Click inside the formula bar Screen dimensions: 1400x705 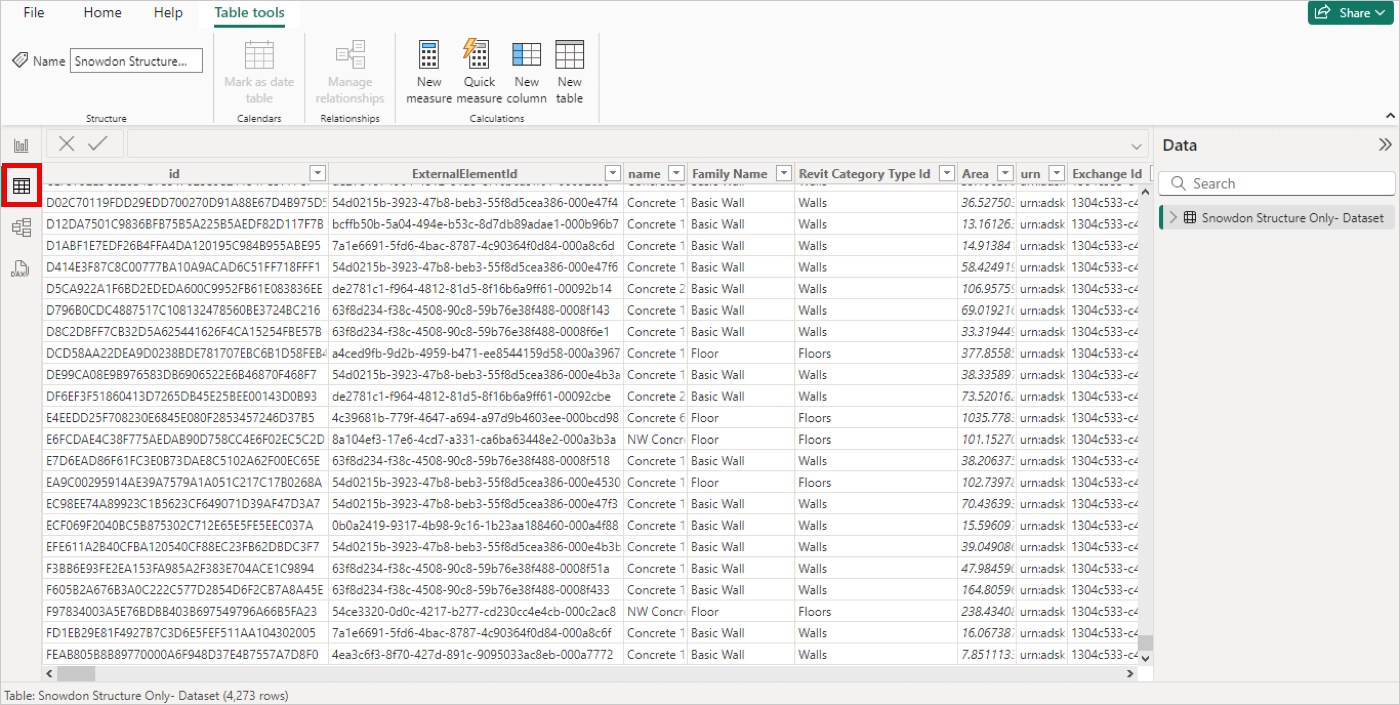point(638,144)
